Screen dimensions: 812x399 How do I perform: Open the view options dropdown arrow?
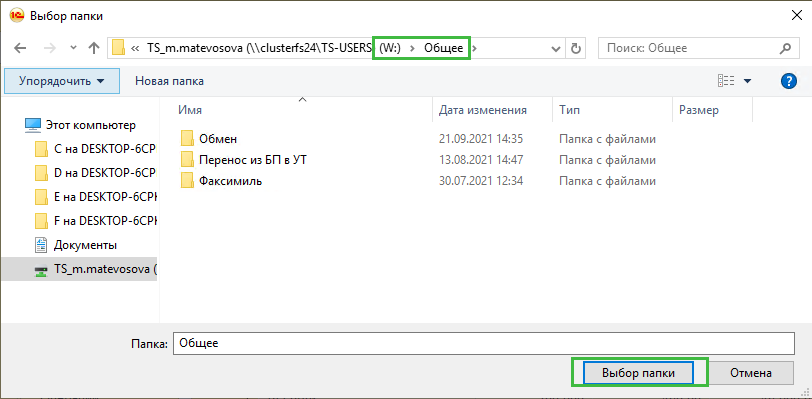[747, 81]
